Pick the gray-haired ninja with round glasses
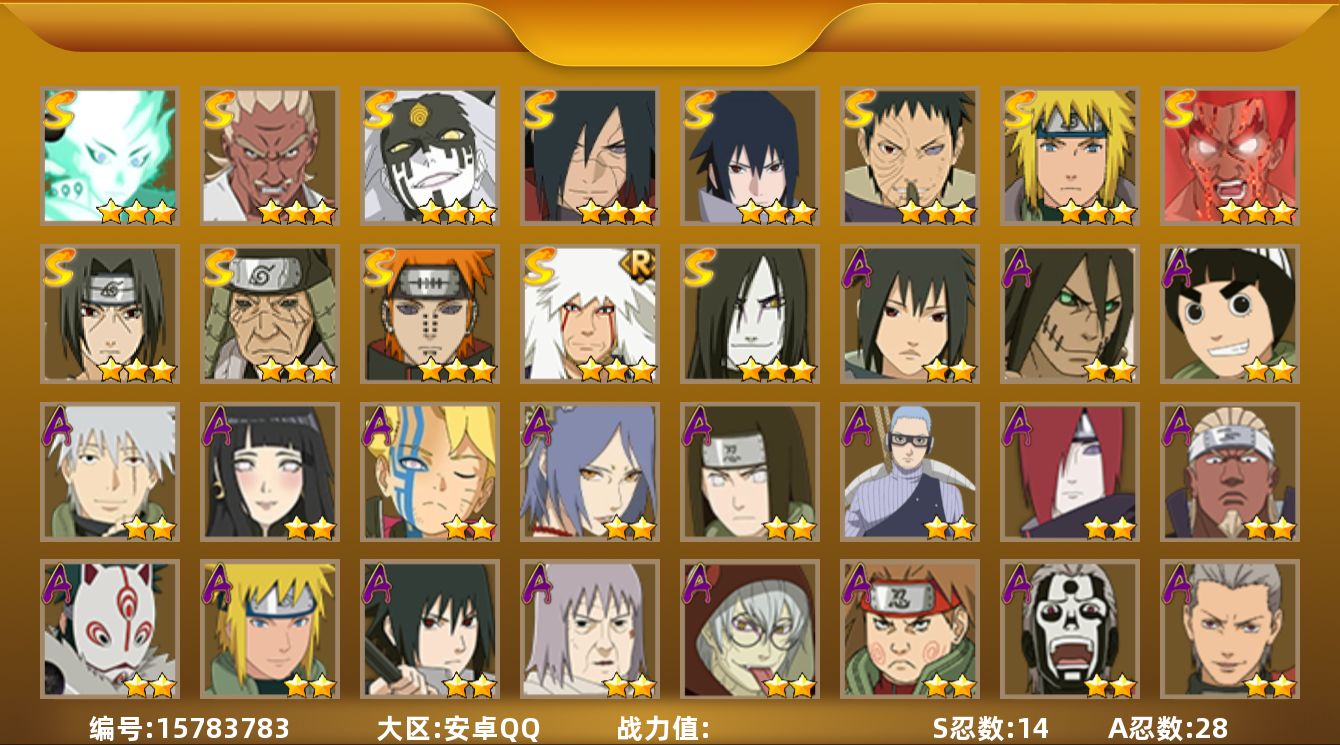Image resolution: width=1340 pixels, height=745 pixels. tap(750, 629)
